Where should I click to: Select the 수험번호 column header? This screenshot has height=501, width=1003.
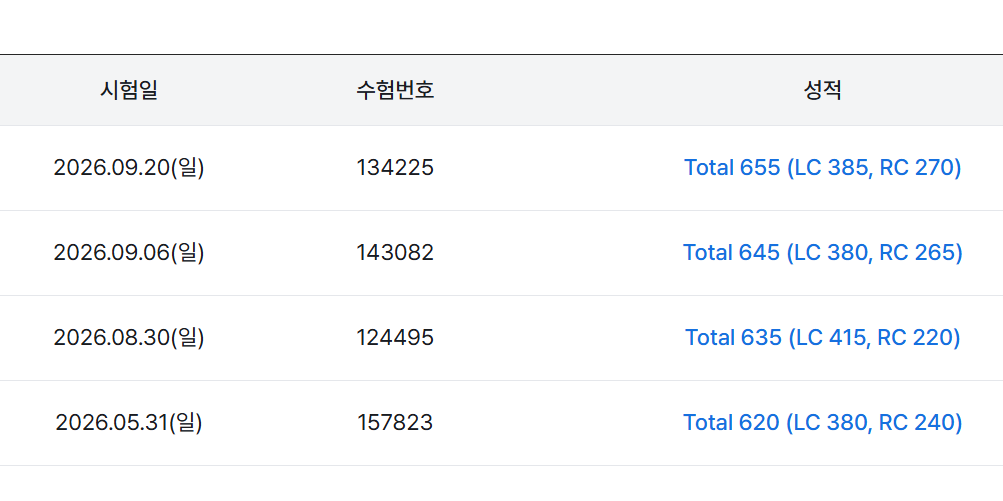pyautogui.click(x=395, y=90)
